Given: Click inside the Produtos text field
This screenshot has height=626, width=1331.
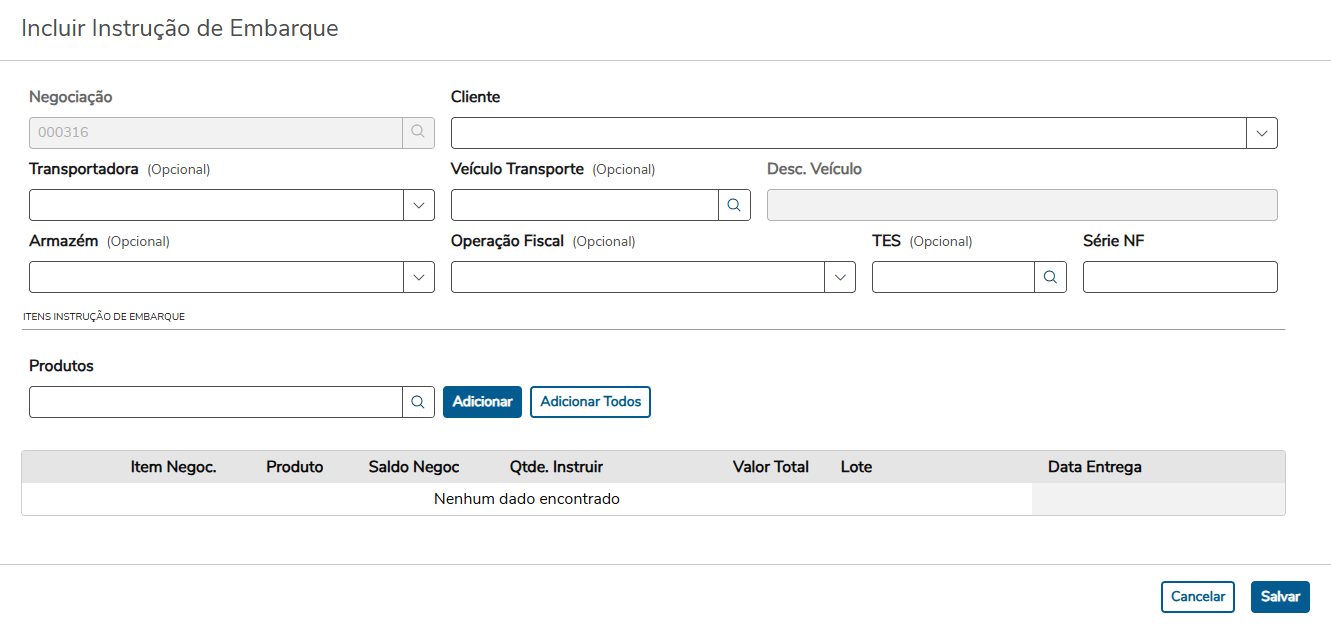Looking at the screenshot, I should [x=215, y=402].
